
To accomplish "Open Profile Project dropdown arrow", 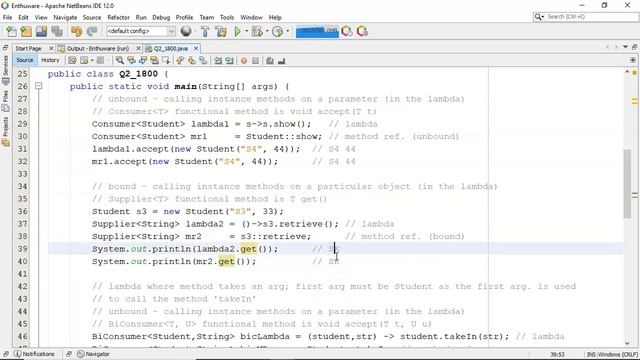I will 287,31.
